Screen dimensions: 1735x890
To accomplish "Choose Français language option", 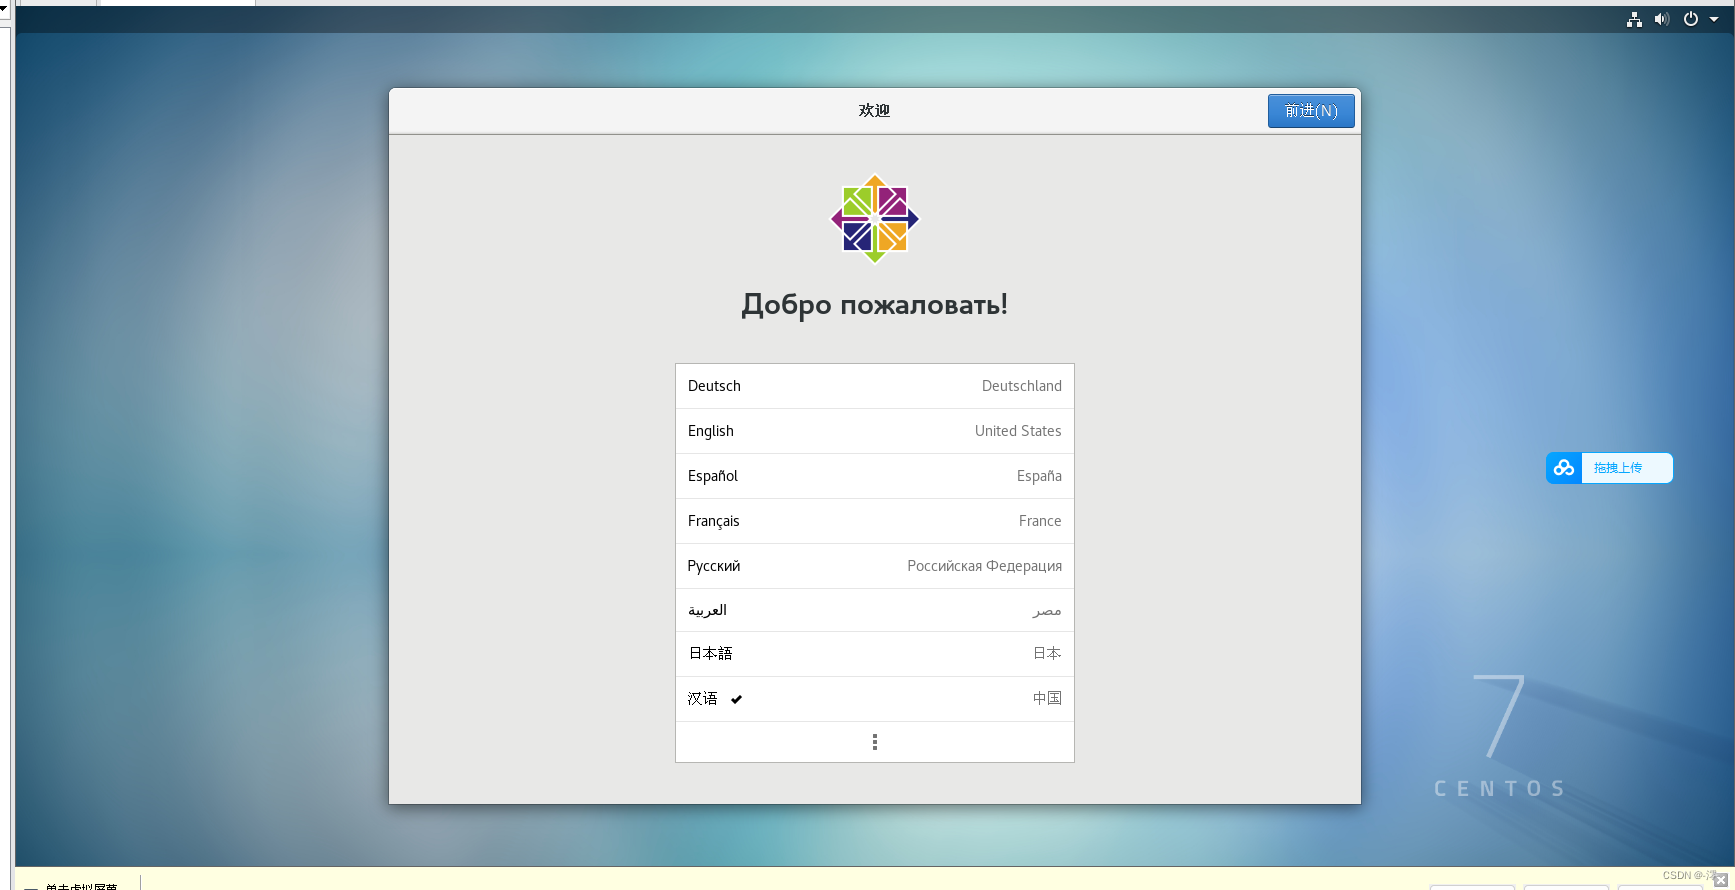I will click(x=875, y=521).
